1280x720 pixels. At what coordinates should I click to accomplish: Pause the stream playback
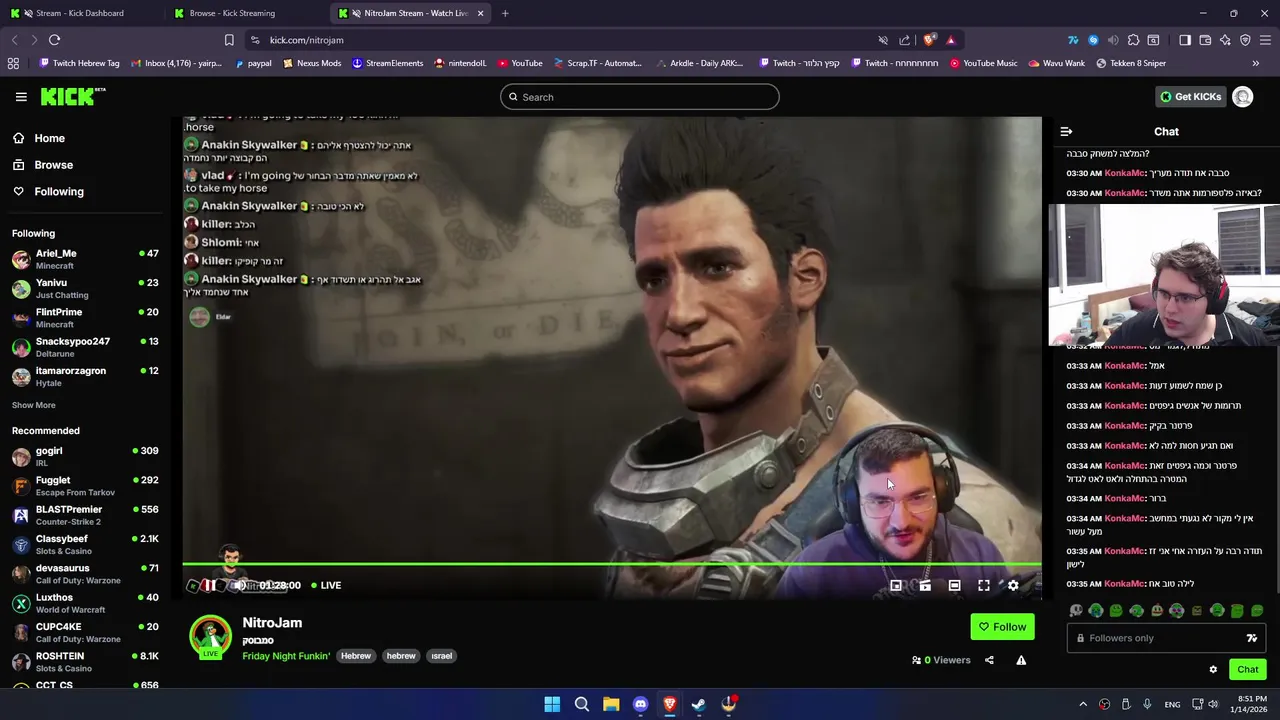pyautogui.click(x=209, y=585)
